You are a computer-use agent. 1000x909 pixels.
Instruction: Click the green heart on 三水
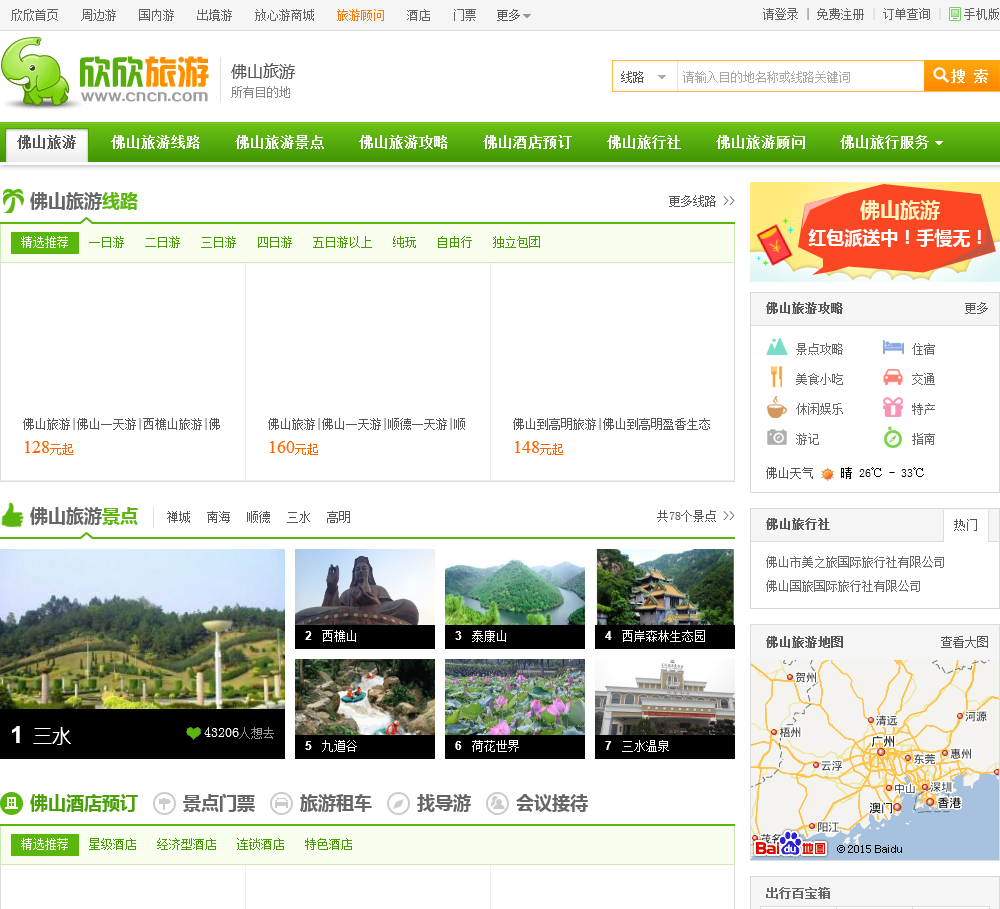coord(193,733)
